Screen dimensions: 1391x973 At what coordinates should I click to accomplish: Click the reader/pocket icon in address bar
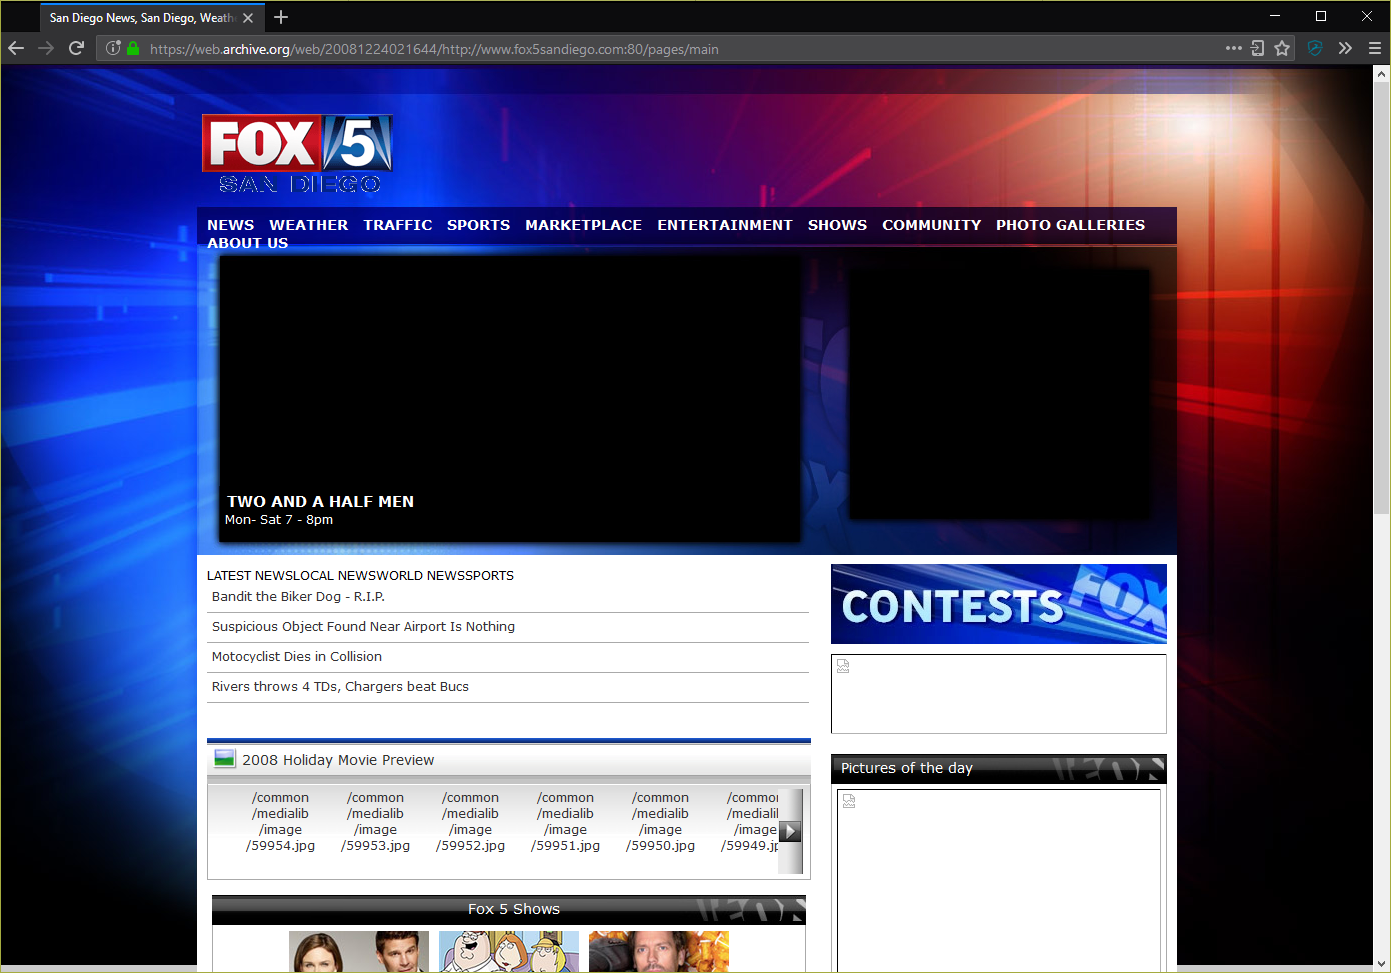point(1258,48)
